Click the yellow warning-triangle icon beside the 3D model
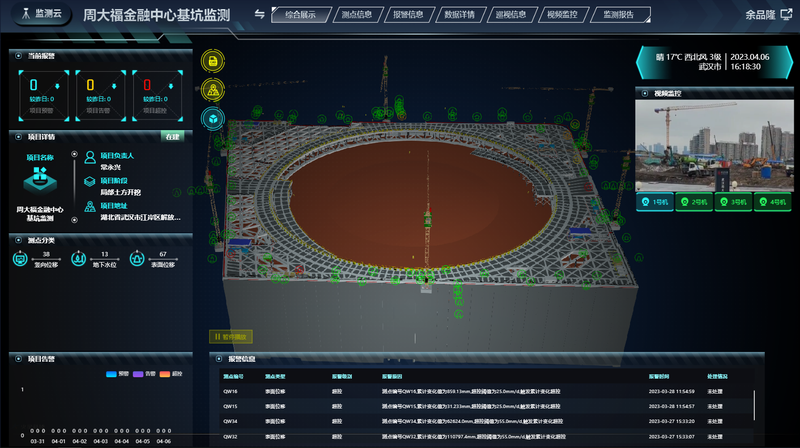800x448 pixels. (x=213, y=90)
